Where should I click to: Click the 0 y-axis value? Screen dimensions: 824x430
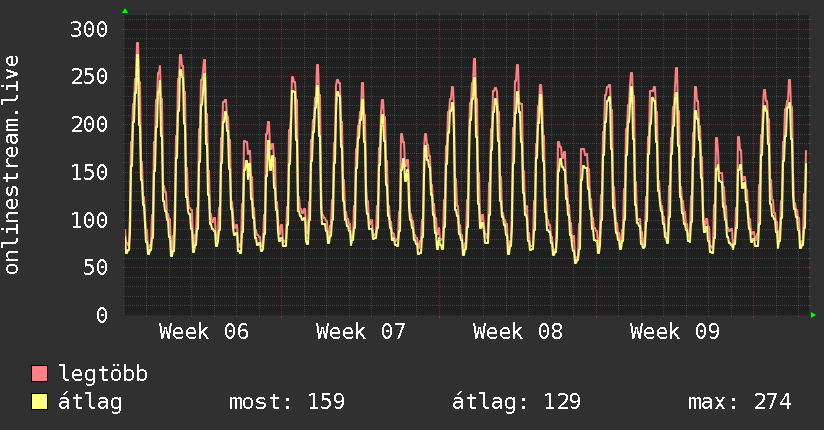pos(102,315)
